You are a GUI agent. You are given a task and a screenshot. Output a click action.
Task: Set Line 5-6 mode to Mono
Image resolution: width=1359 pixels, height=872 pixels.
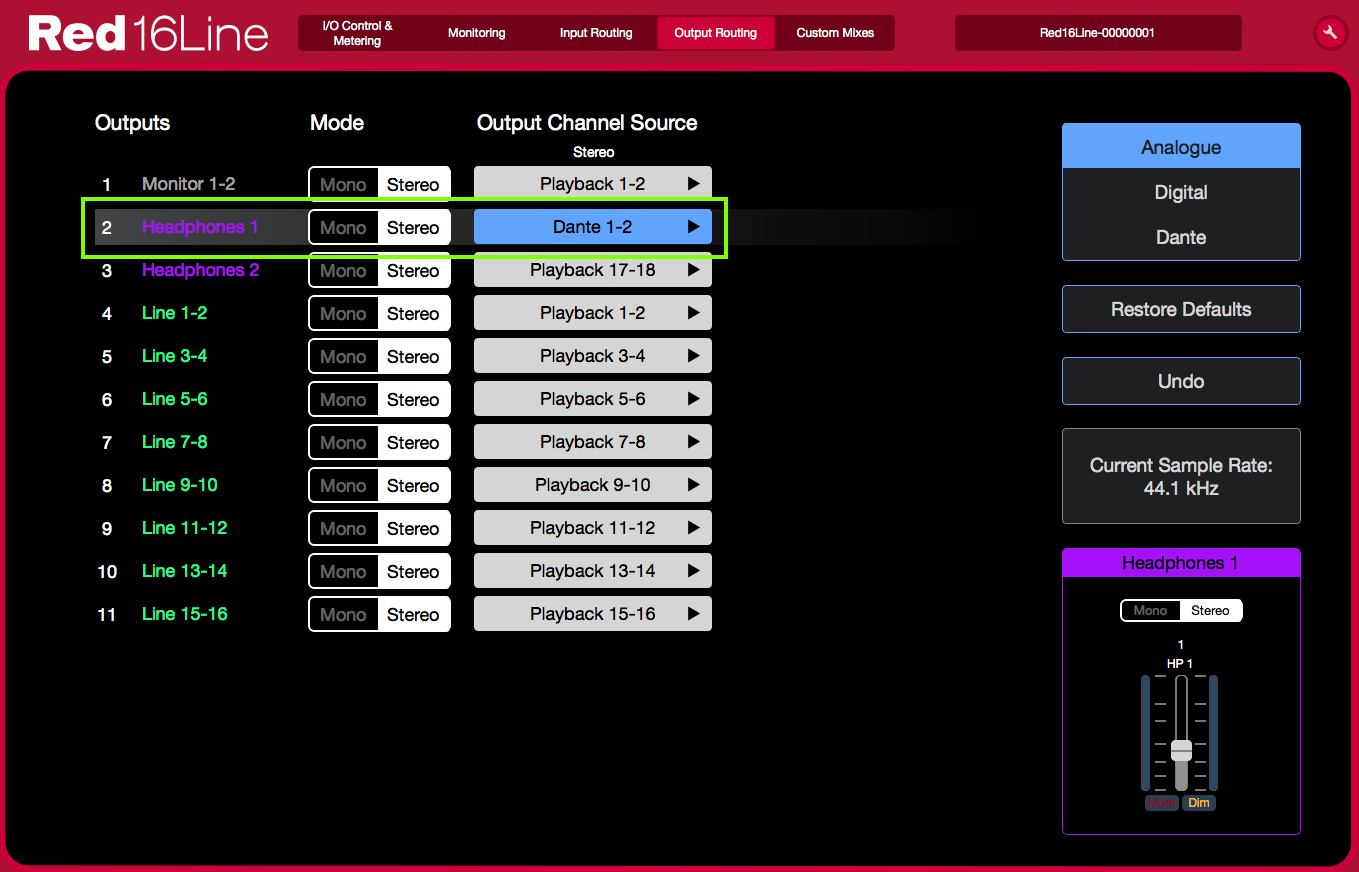pos(343,400)
